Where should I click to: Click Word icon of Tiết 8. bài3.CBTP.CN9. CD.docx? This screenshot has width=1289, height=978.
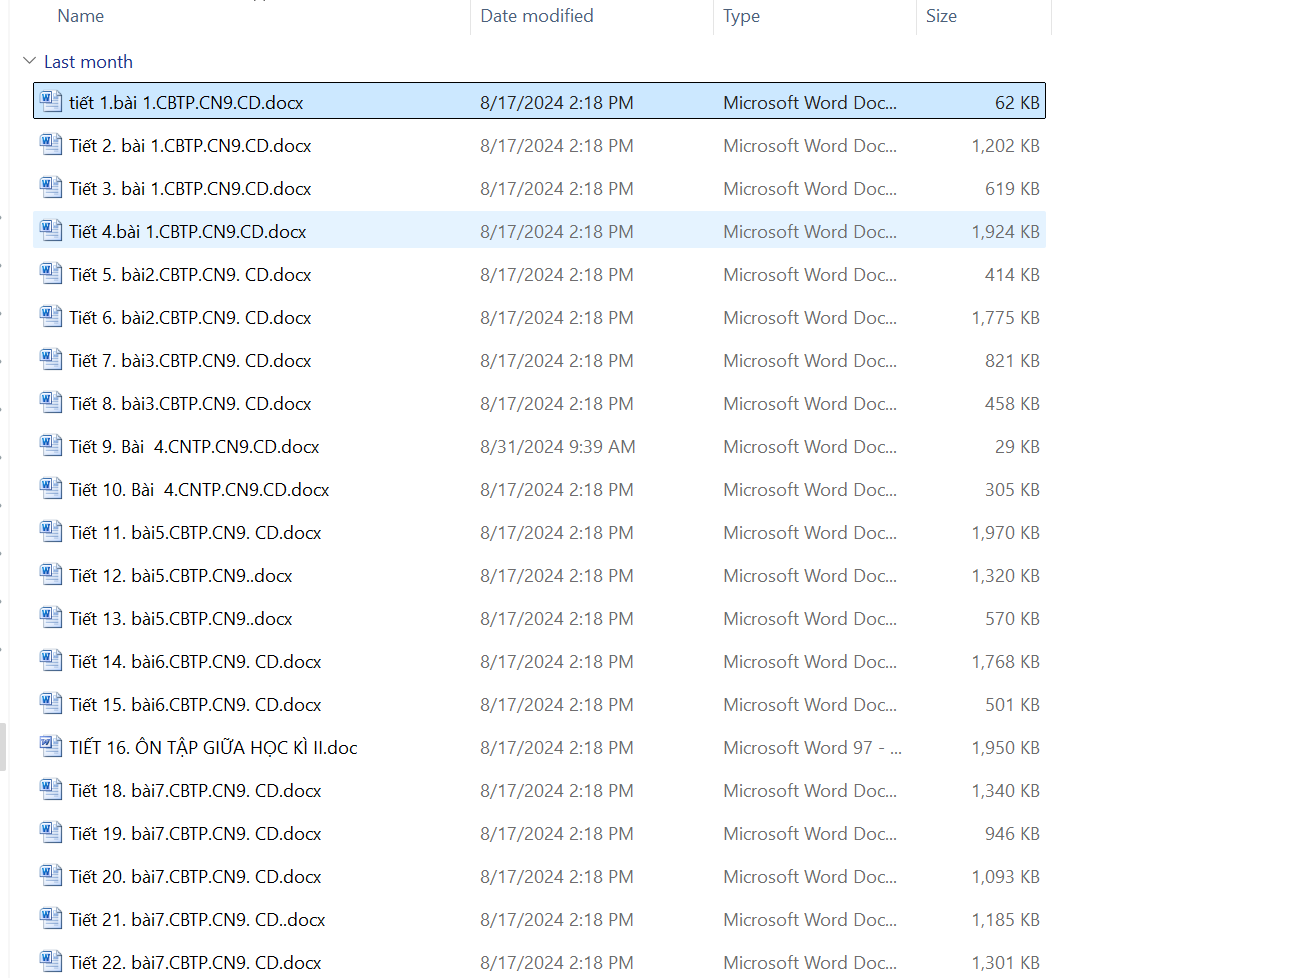[x=51, y=402]
